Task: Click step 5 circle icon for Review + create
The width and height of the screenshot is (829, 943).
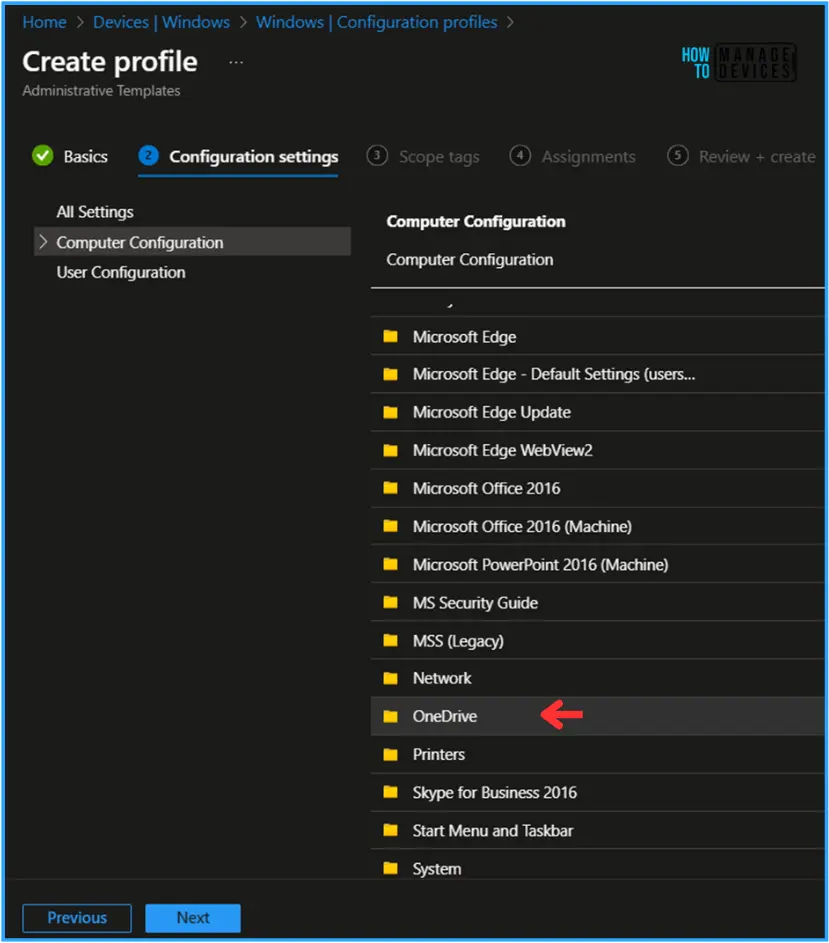Action: (677, 156)
